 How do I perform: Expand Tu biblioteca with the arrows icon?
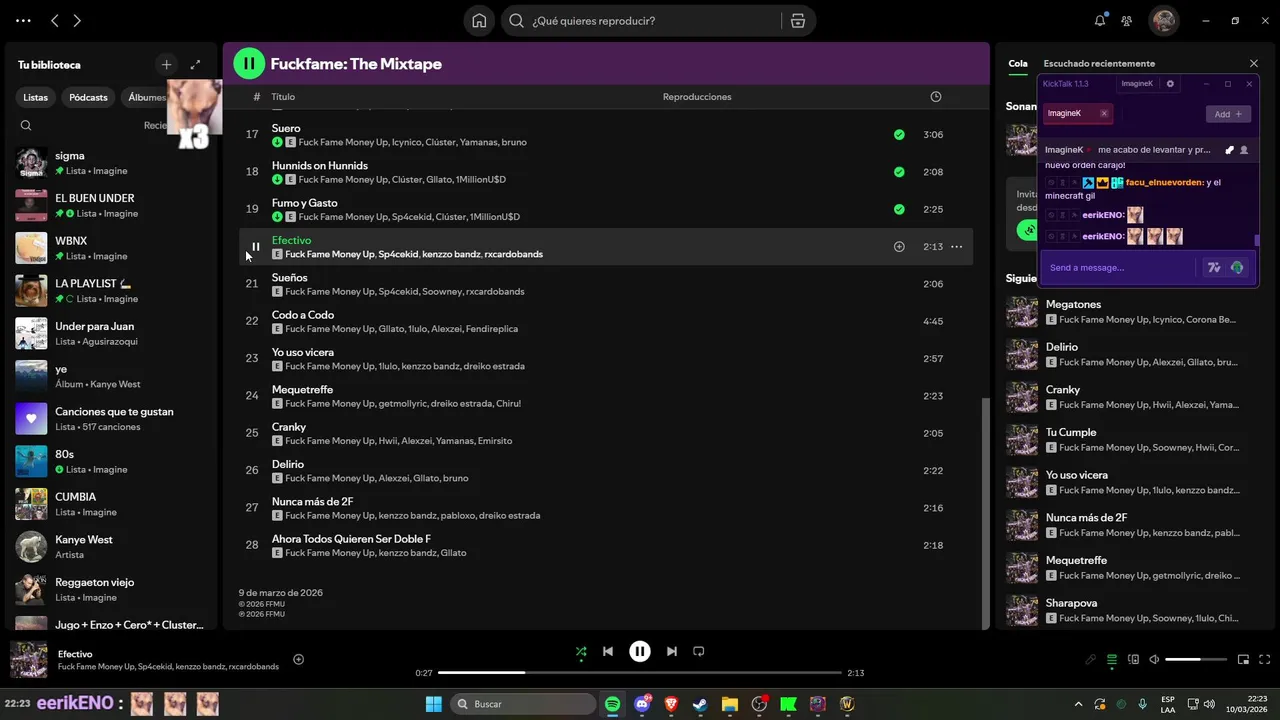[195, 64]
